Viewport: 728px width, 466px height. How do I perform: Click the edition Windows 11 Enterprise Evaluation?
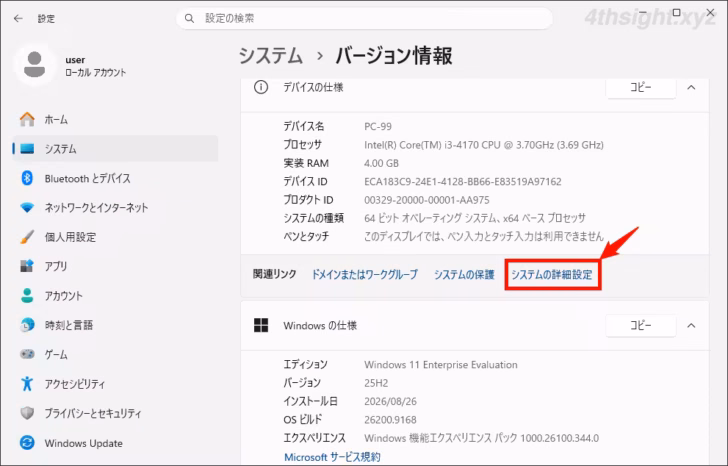click(x=441, y=365)
